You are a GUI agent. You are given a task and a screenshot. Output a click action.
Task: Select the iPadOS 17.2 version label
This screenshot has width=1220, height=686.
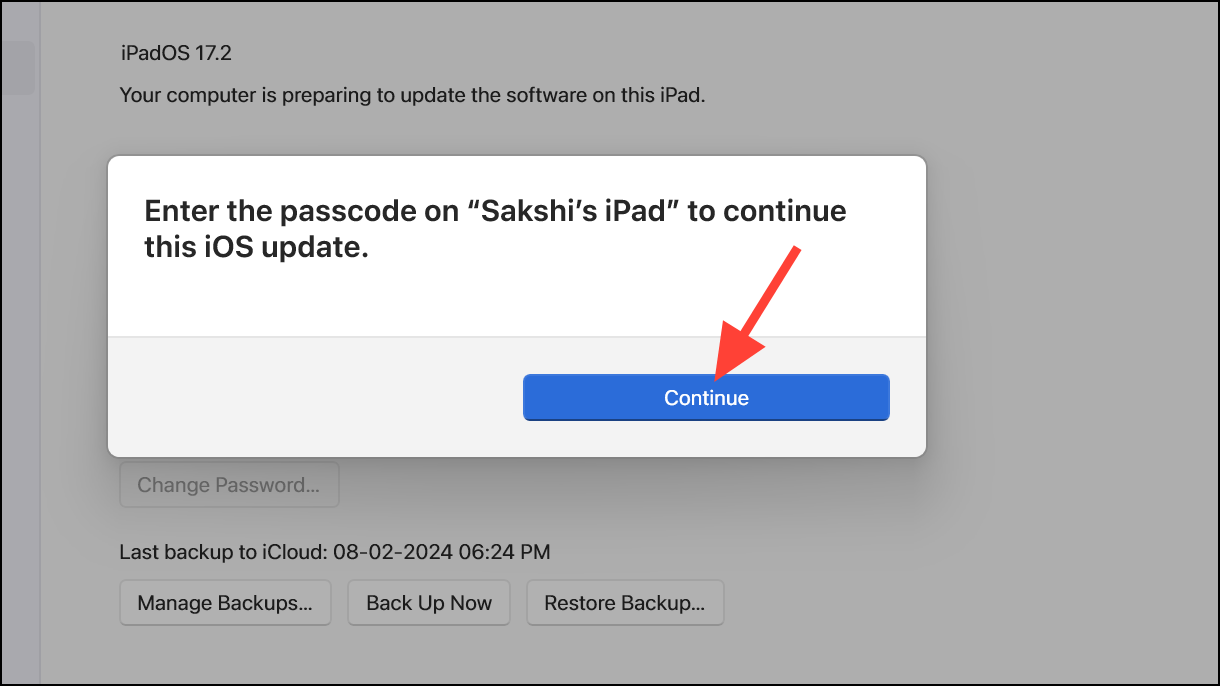175,53
